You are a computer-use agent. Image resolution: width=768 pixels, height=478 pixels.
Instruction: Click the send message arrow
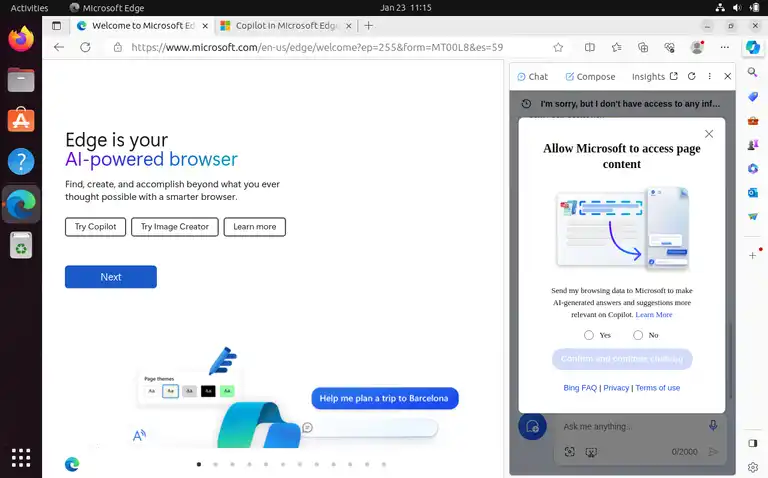713,452
